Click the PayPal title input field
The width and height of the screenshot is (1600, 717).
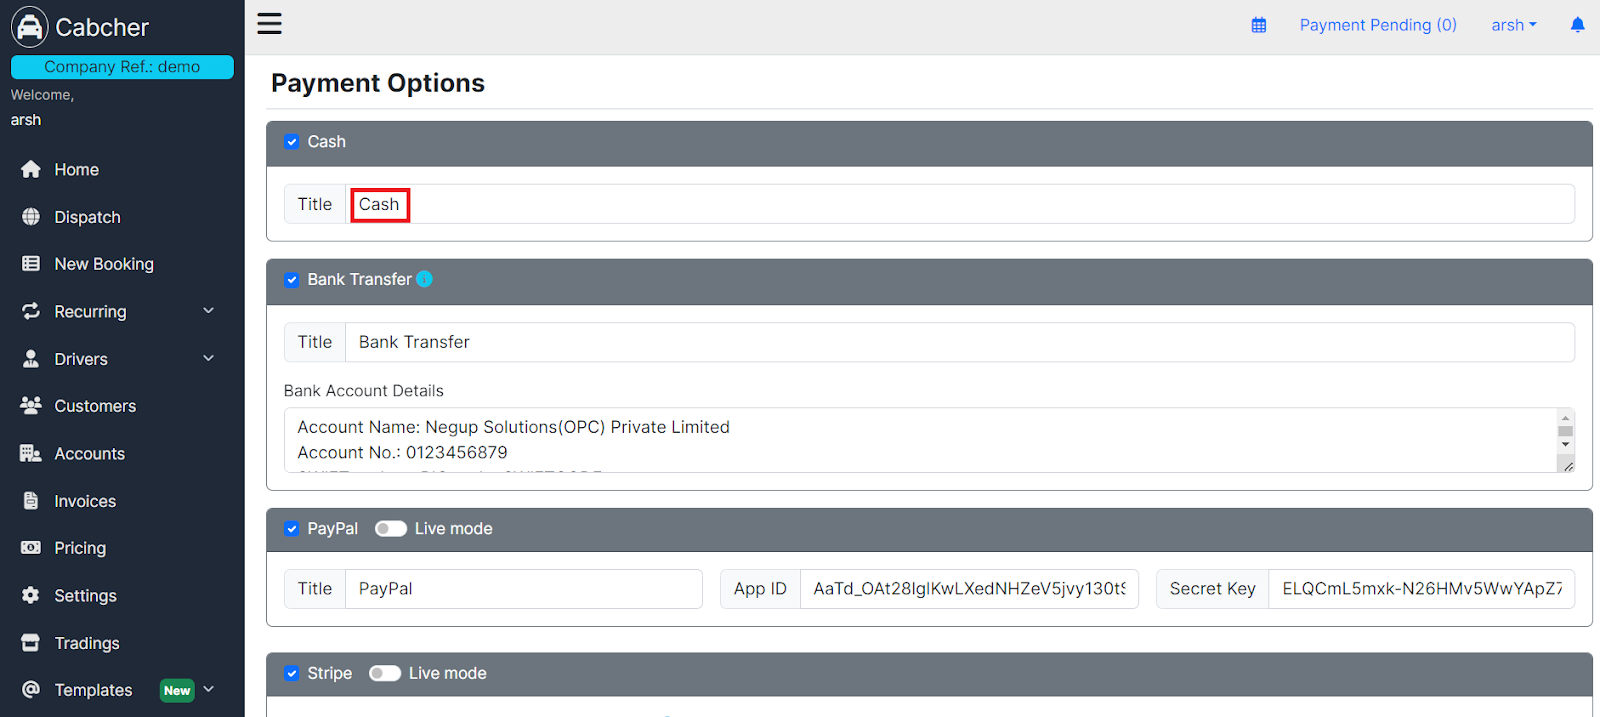pos(524,589)
